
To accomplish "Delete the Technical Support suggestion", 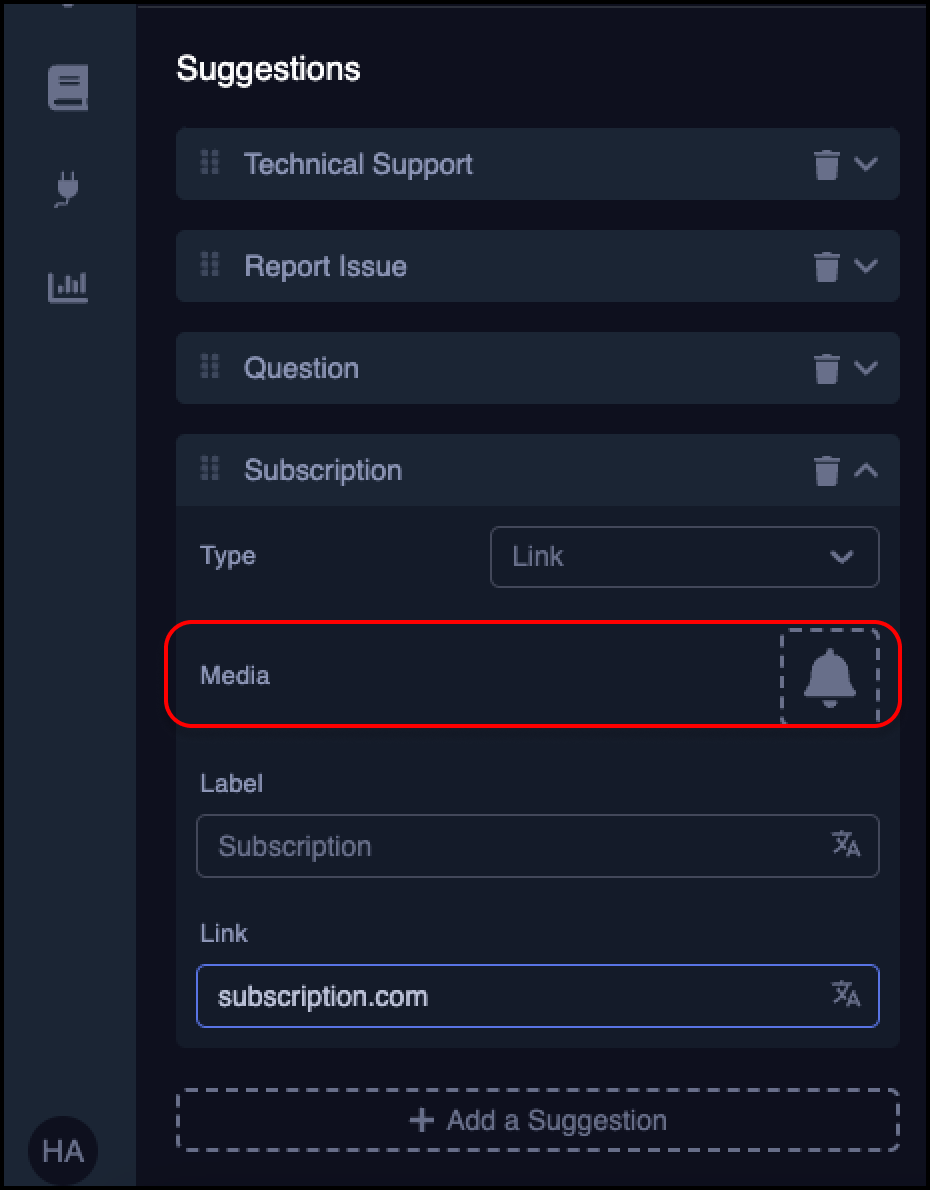I will coord(826,164).
